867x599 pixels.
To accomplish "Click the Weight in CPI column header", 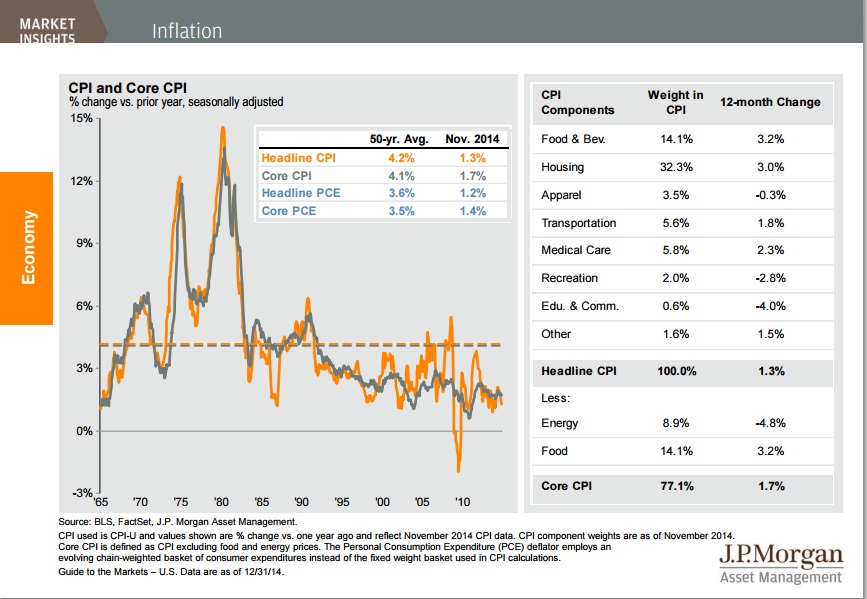I will coord(675,102).
